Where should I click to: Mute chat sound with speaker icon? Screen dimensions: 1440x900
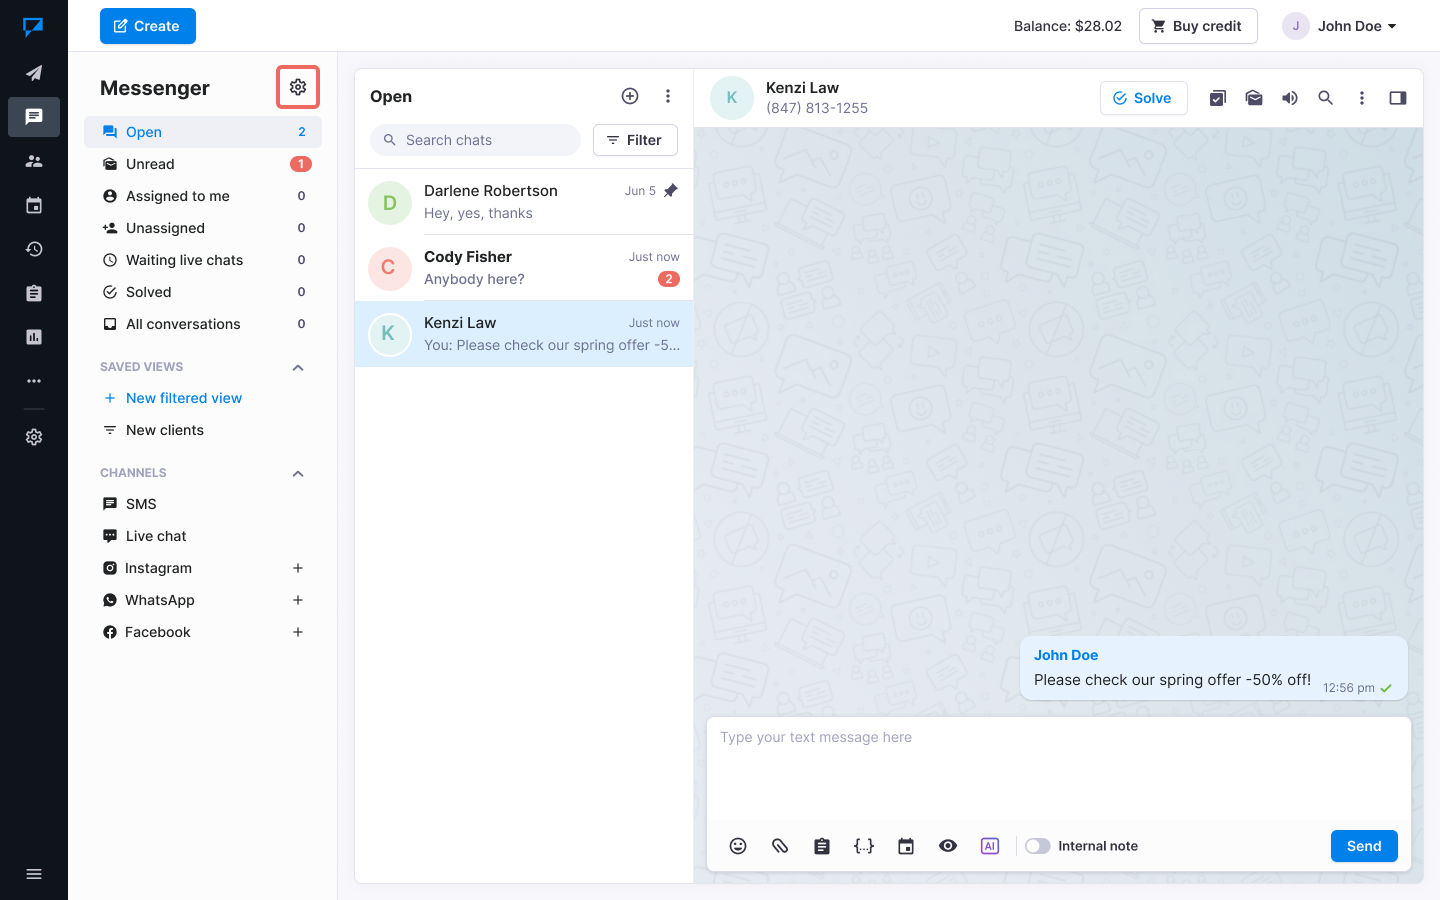pyautogui.click(x=1290, y=98)
